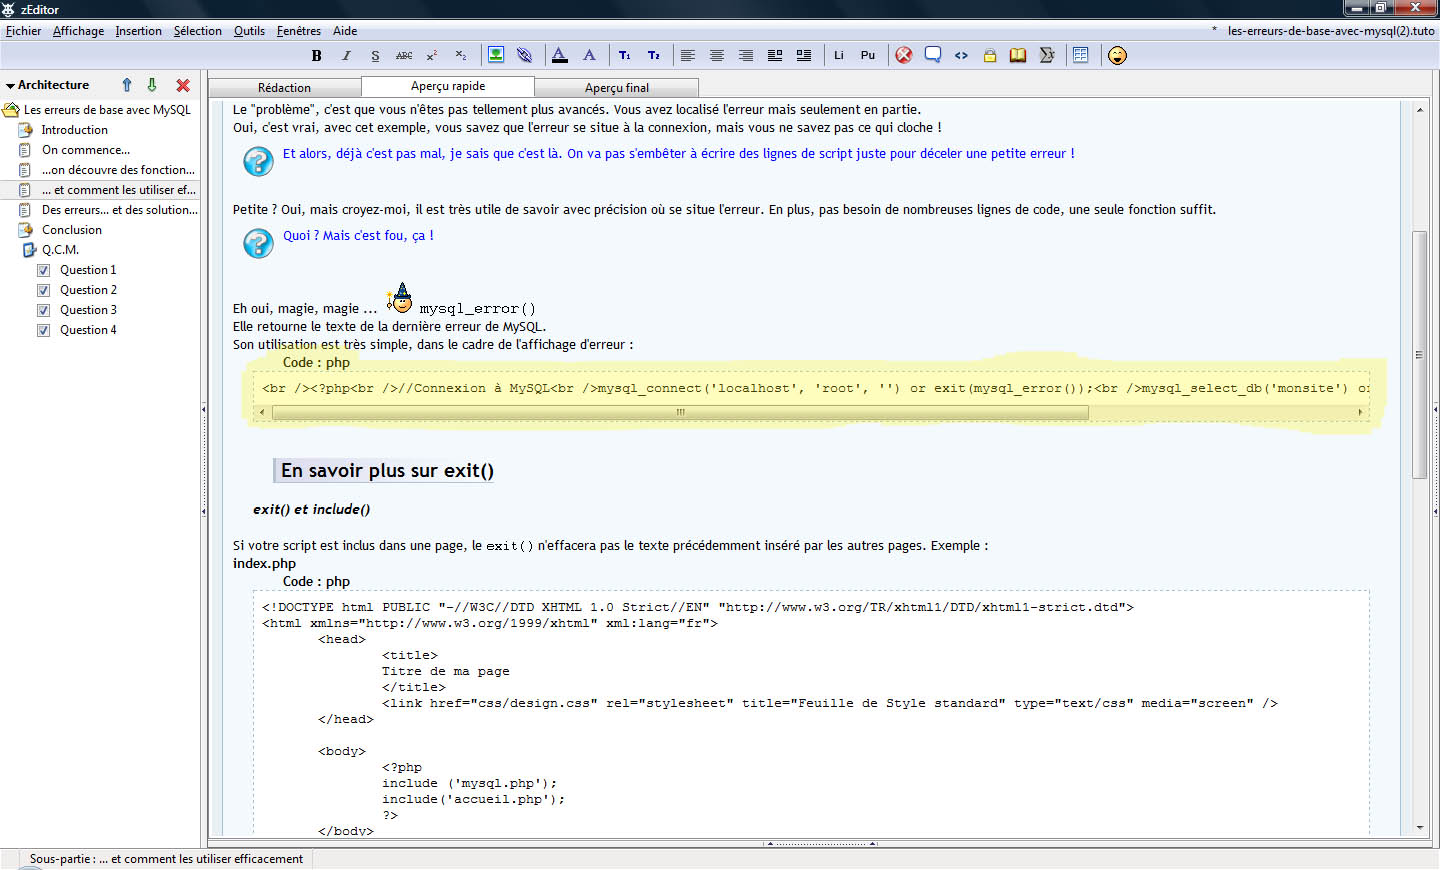1440x870 pixels.
Task: Toggle the Question 2 checkbox
Action: [x=43, y=290]
